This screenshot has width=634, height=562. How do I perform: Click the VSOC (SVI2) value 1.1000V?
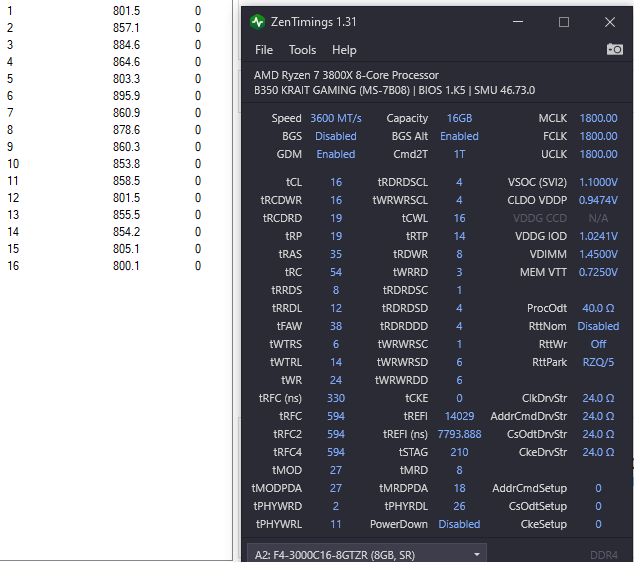(x=598, y=182)
